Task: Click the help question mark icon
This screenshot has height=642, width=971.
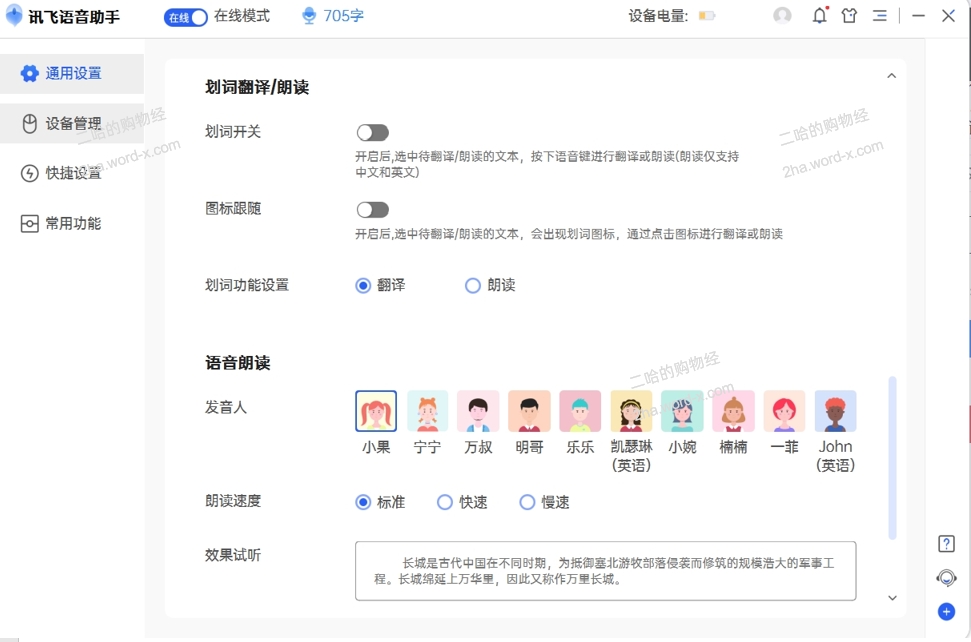Action: pyautogui.click(x=946, y=544)
